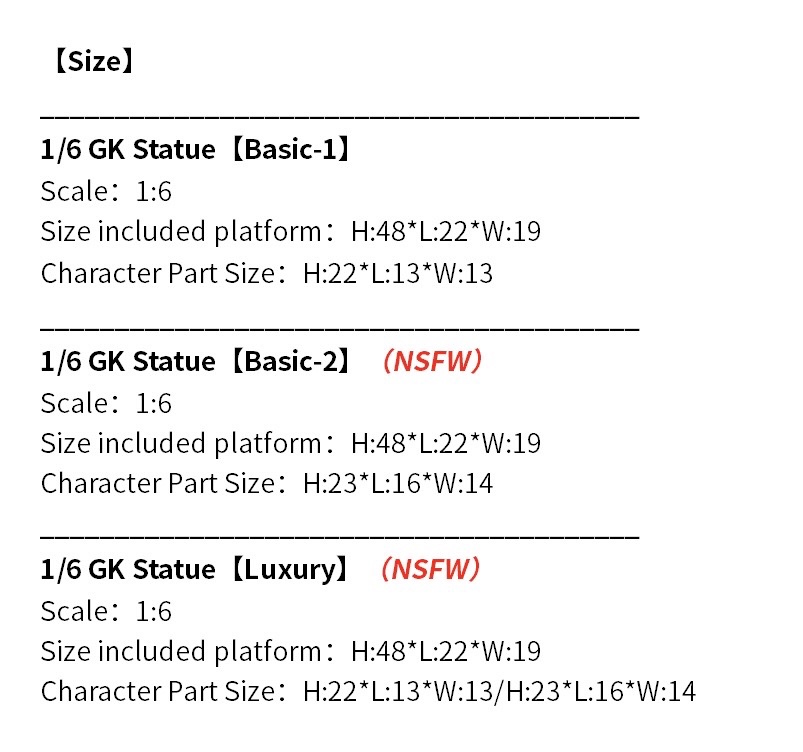Click the 【Size】 heading at top
803x752 pixels.
click(88, 63)
